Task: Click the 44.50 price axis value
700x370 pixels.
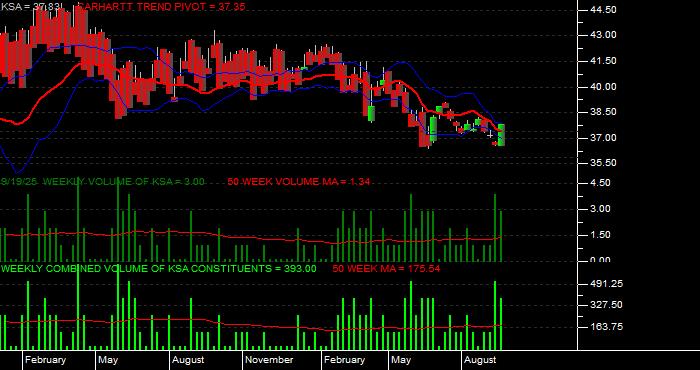Action: [603, 10]
